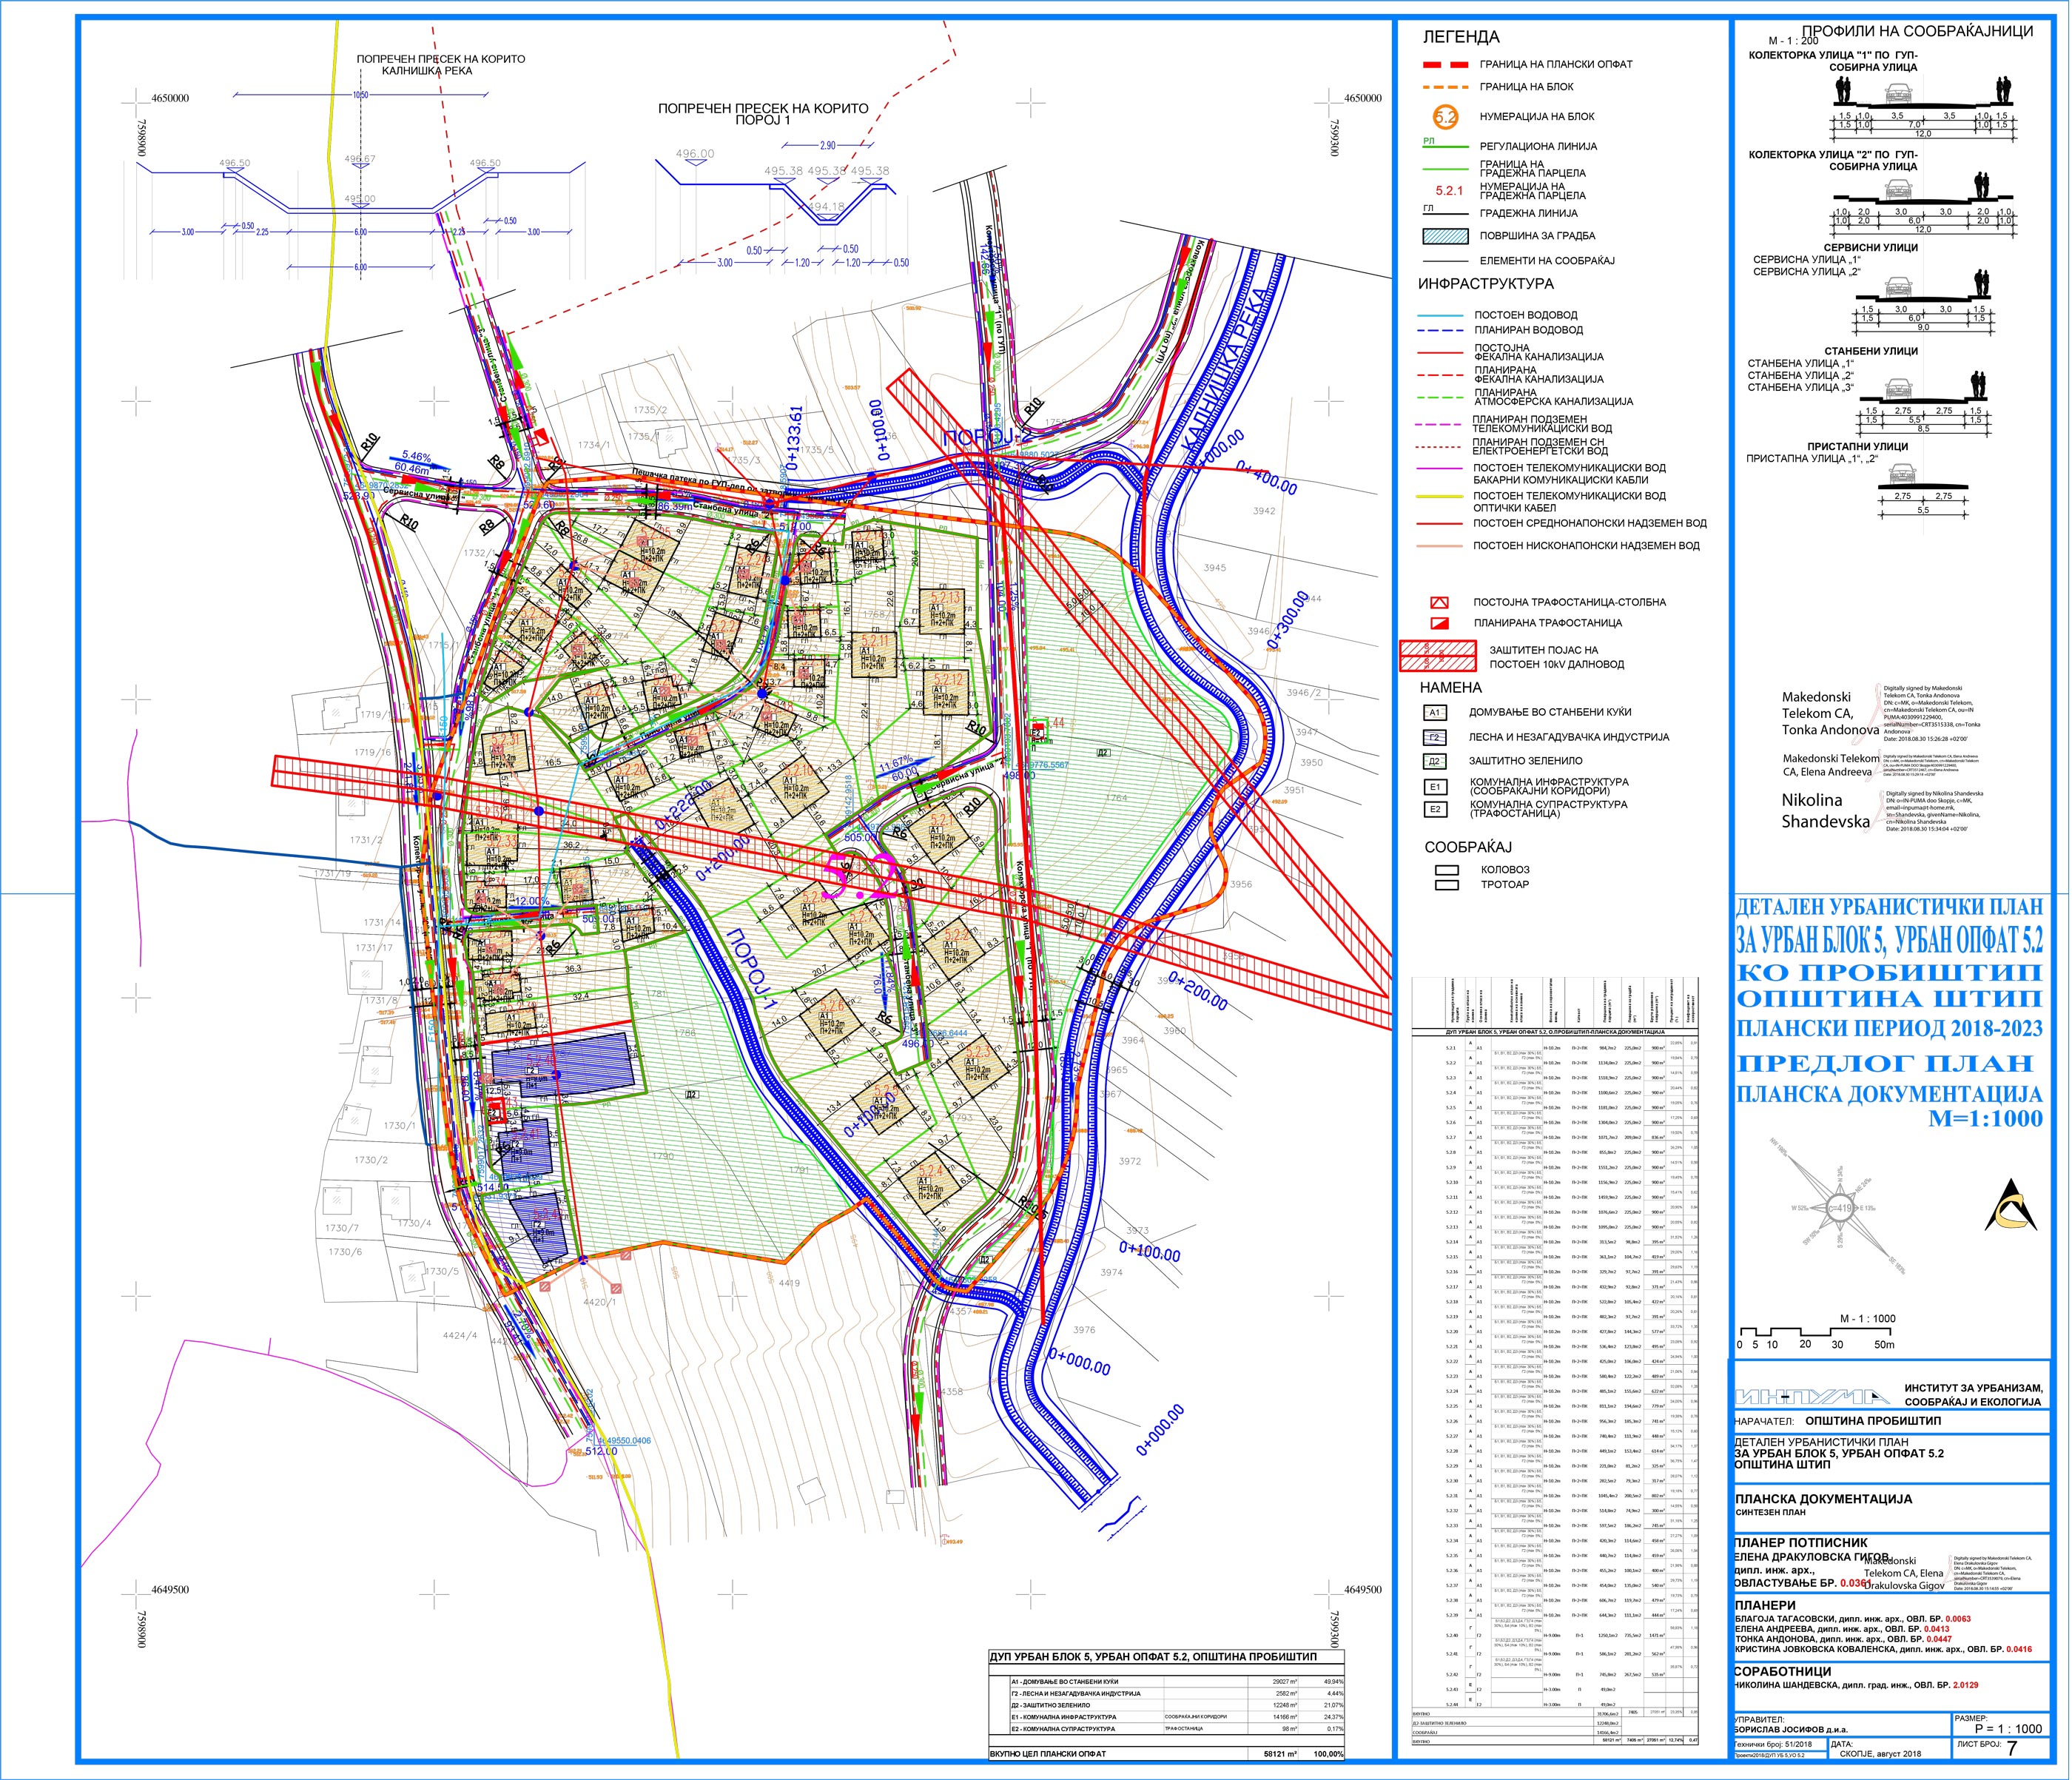The image size is (2072, 1780).
Task: Click the ИНФРАСТРУКТУРА section heading
Action: click(x=1485, y=284)
